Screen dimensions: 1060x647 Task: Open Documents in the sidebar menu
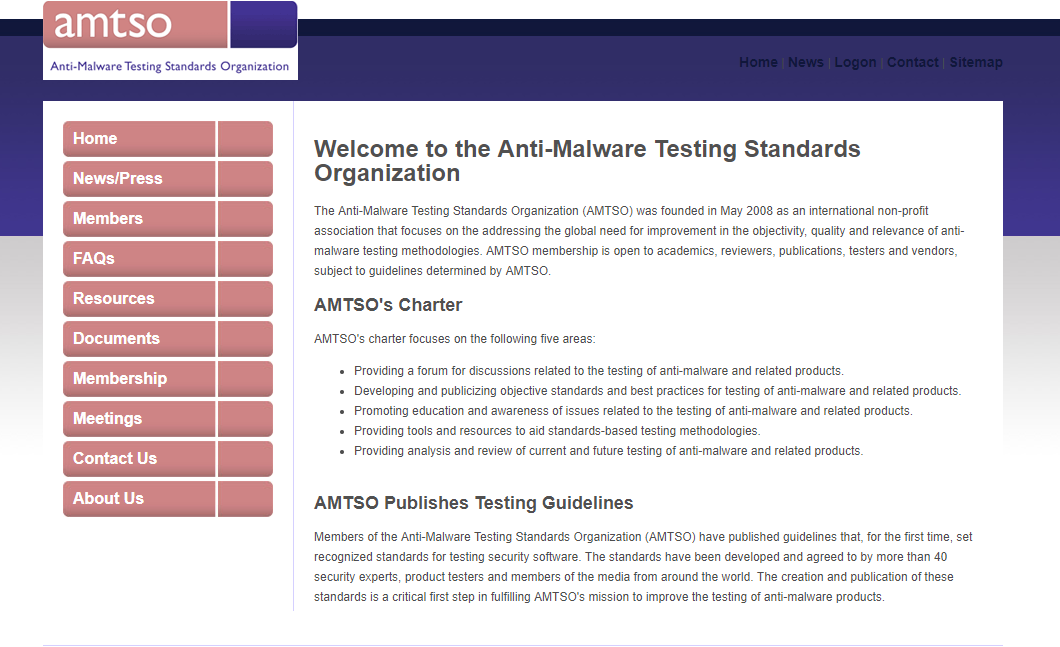pyautogui.click(x=168, y=338)
